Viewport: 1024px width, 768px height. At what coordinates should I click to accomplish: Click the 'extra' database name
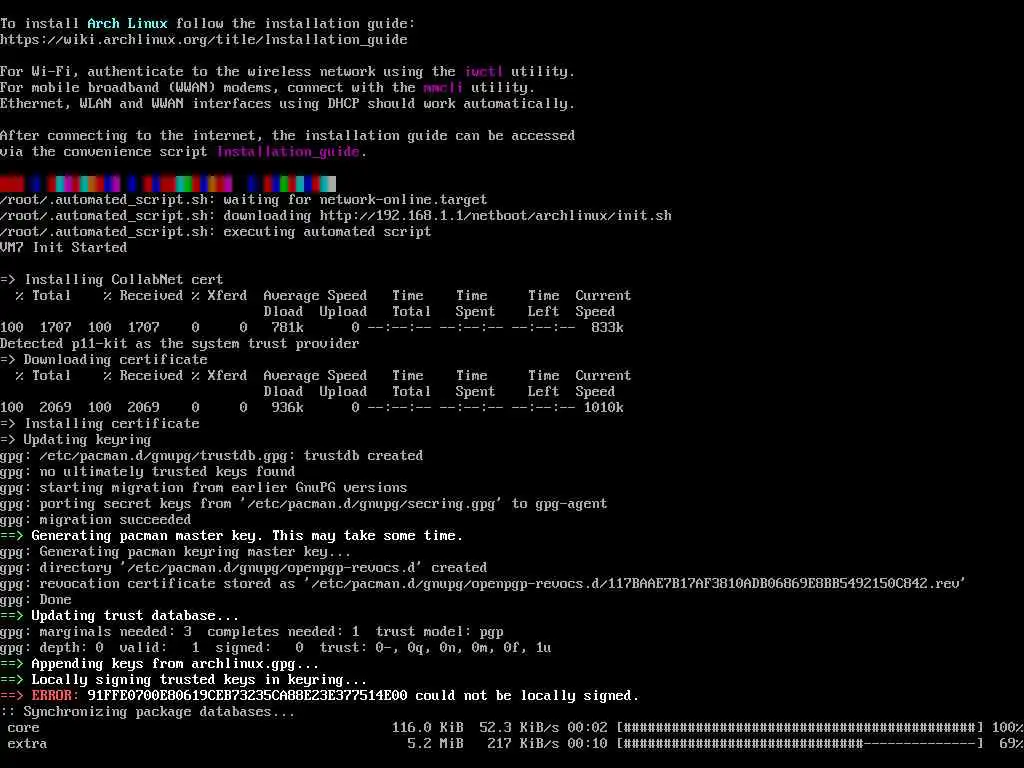click(x=27, y=744)
